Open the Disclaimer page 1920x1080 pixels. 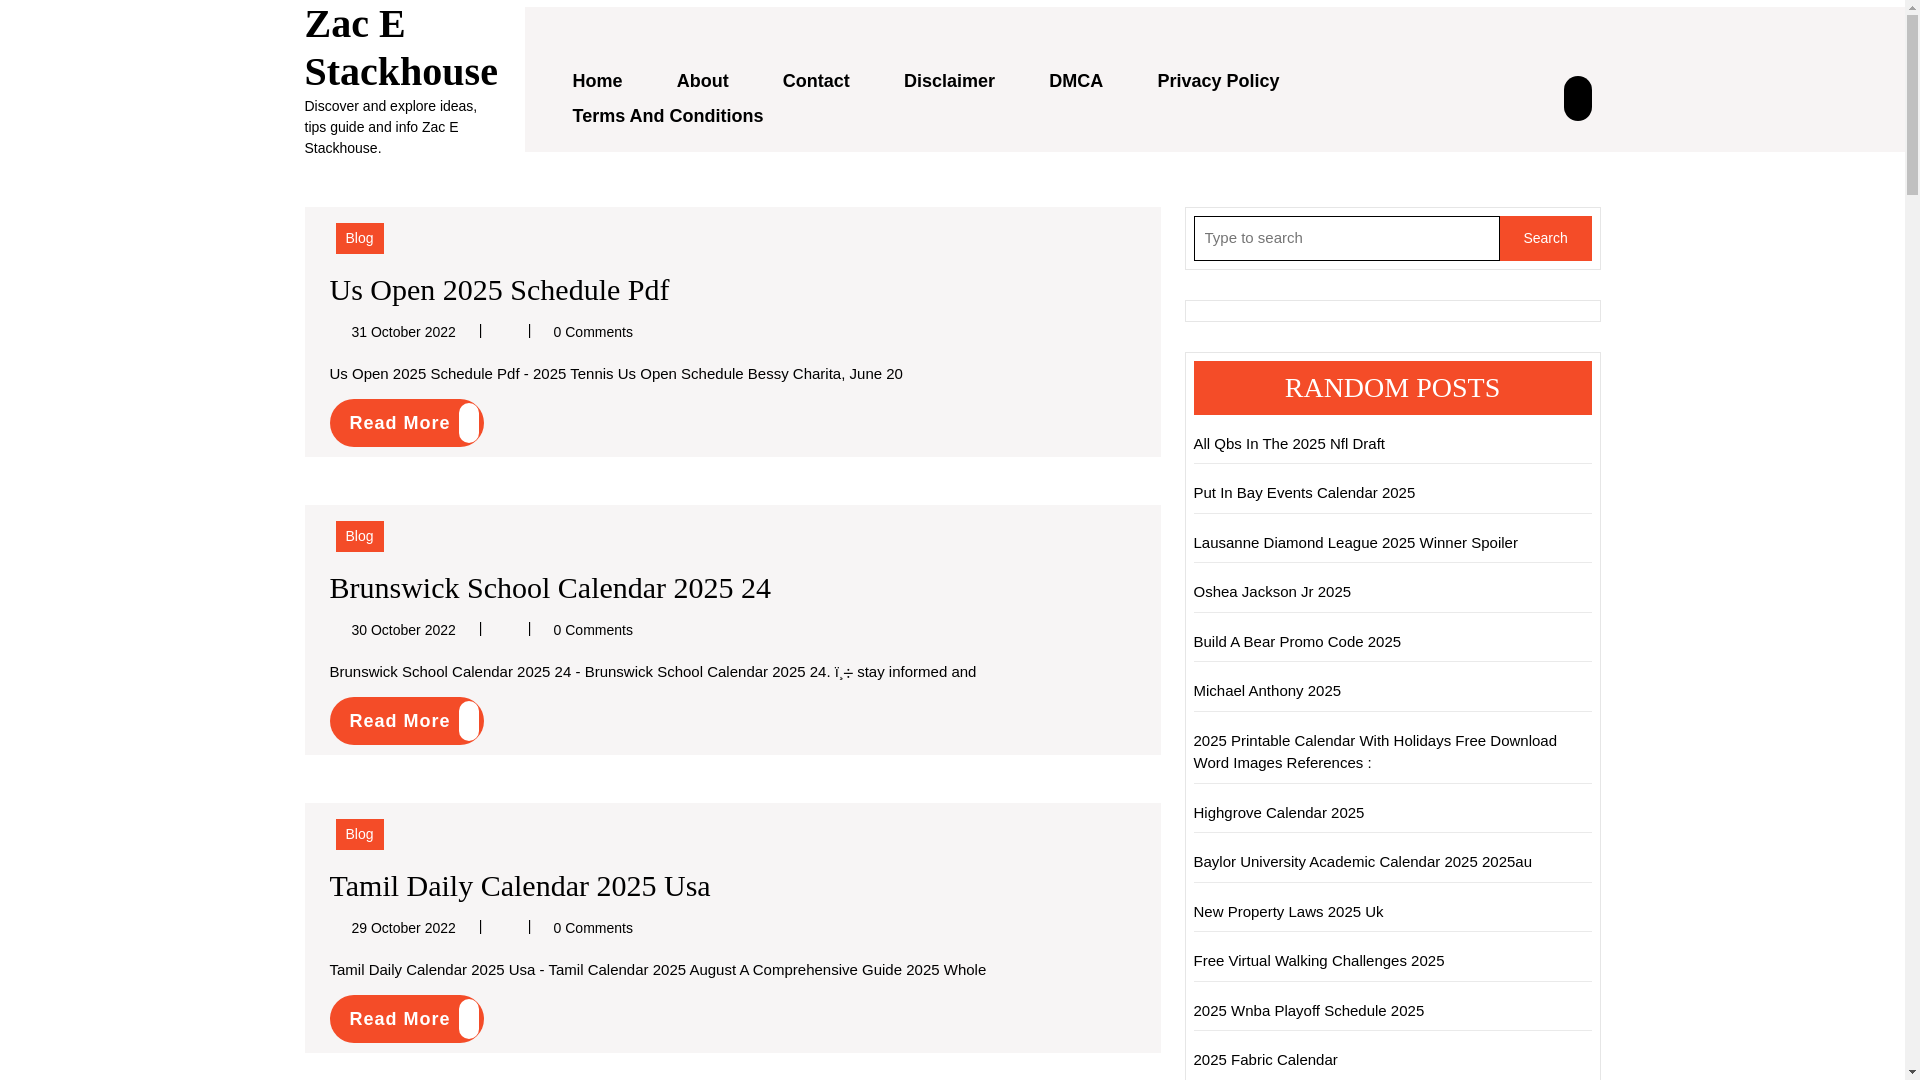949,81
